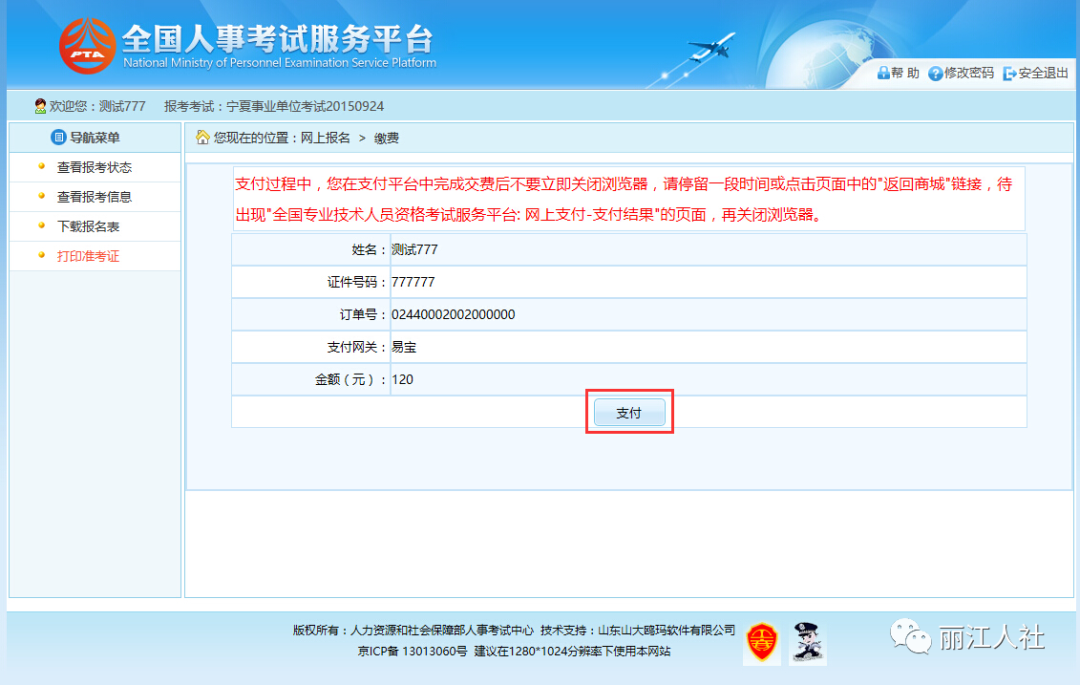Select 打印准考证 menu item
1080x685 pixels.
tap(88, 256)
